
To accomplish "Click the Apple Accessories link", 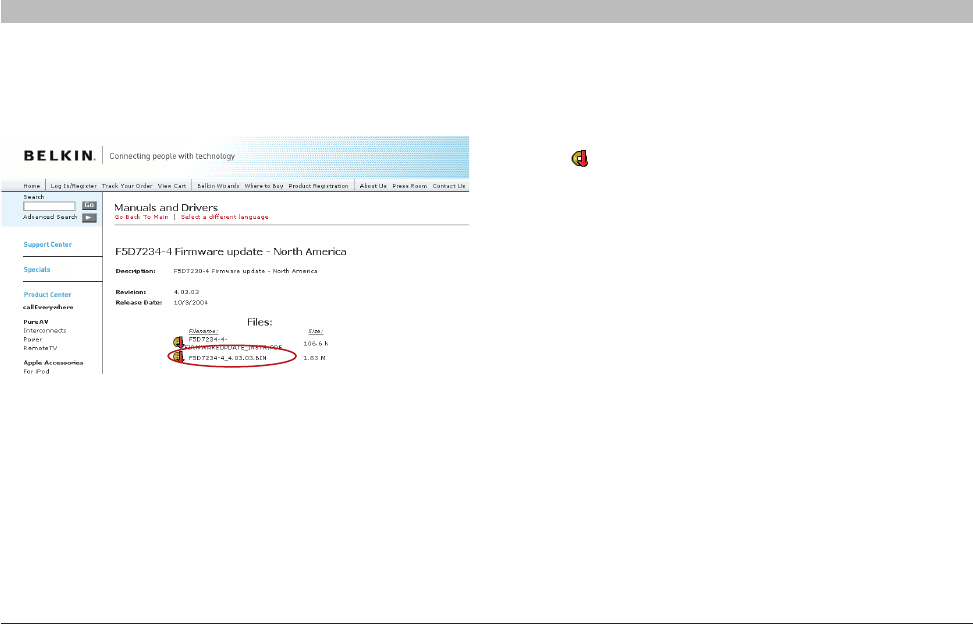I will pos(53,363).
